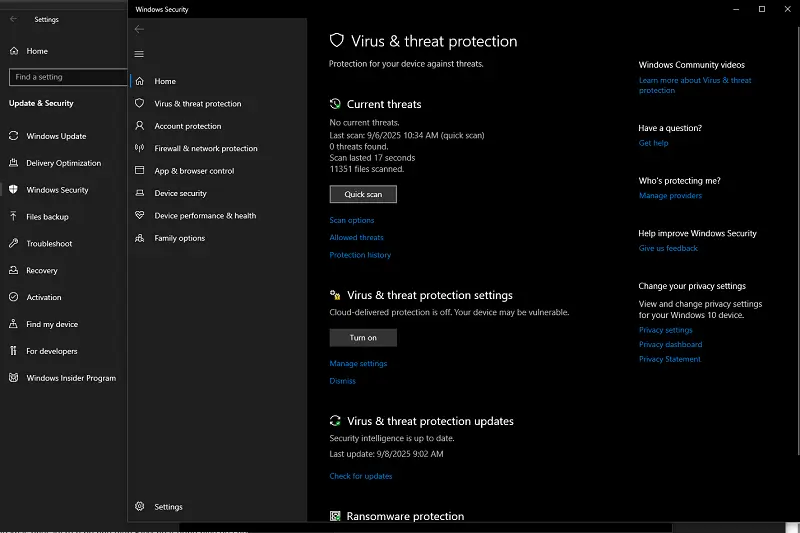
Task: Open Home in Windows Security sidebar
Action: coord(217,81)
